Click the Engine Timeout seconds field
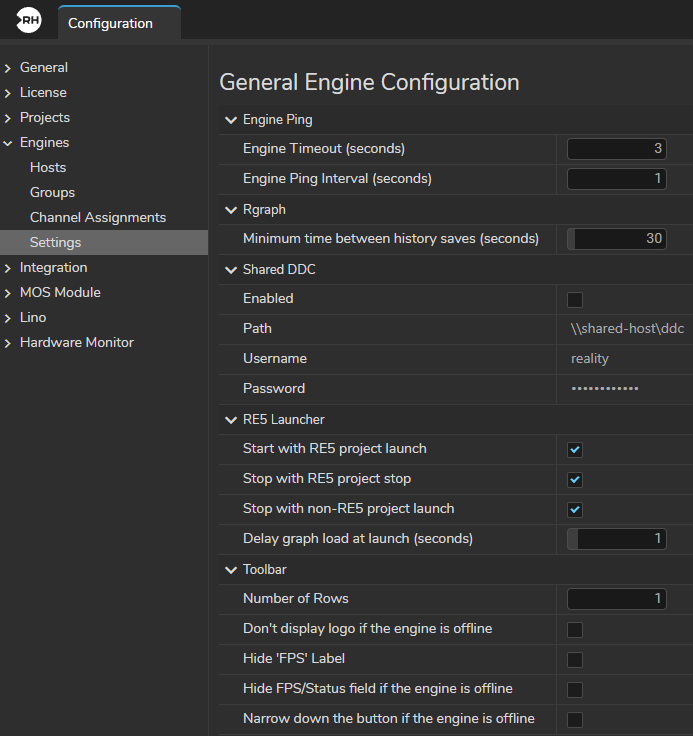Viewport: 693px width, 736px height. (616, 149)
